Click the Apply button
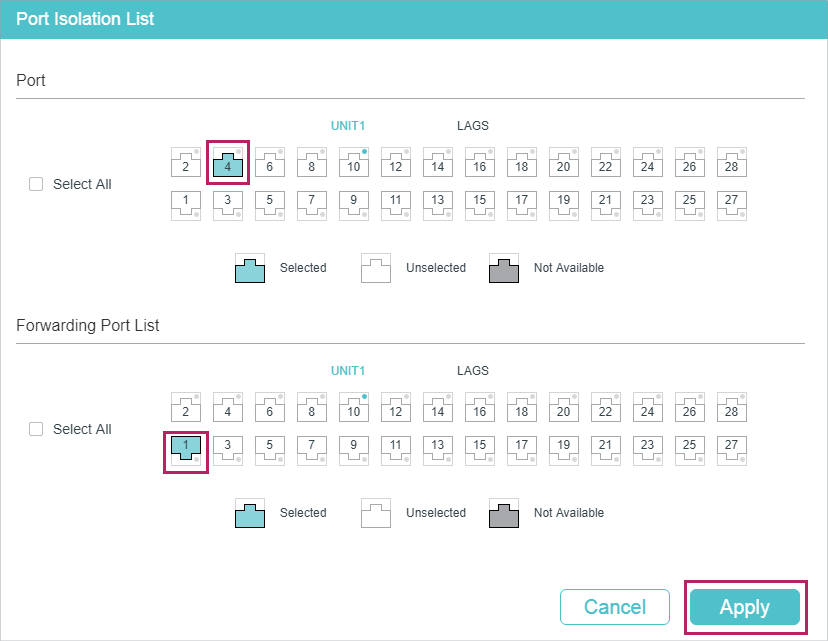 (x=745, y=607)
